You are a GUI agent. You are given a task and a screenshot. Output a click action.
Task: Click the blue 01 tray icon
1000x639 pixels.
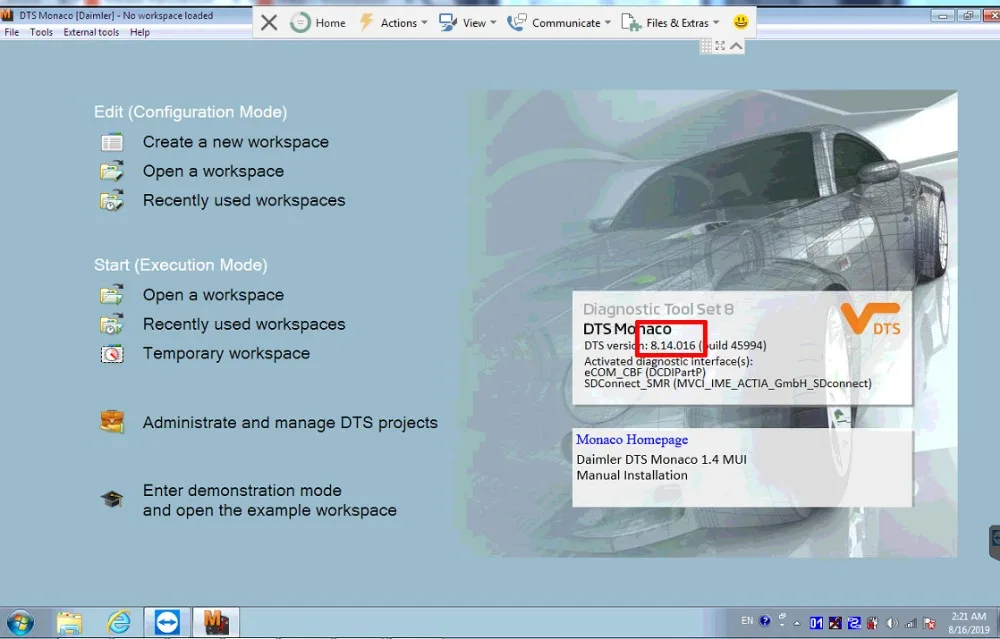click(816, 623)
